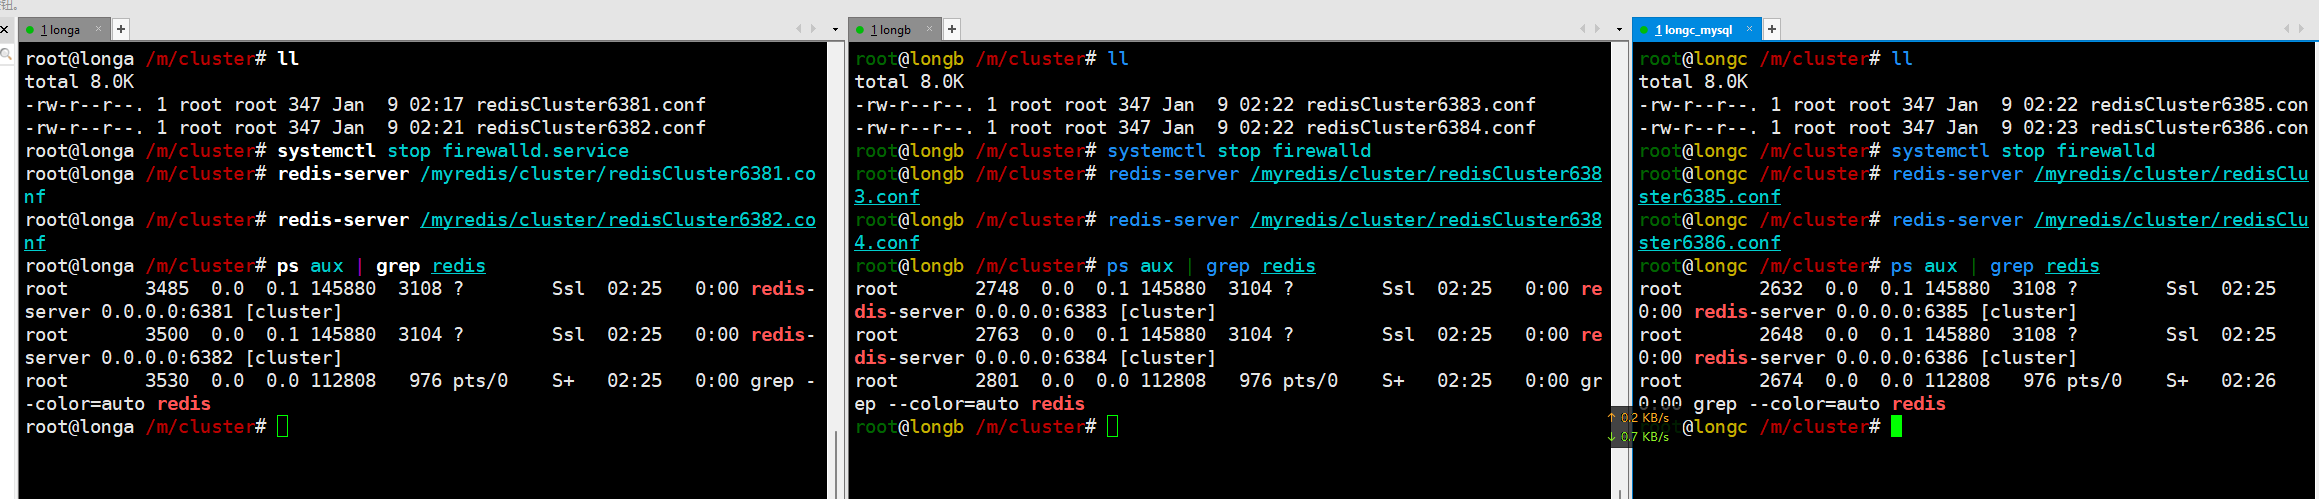The width and height of the screenshot is (2319, 499).
Task: Click the underlined 'redis' grep argument in longb
Action: pyautogui.click(x=1289, y=266)
